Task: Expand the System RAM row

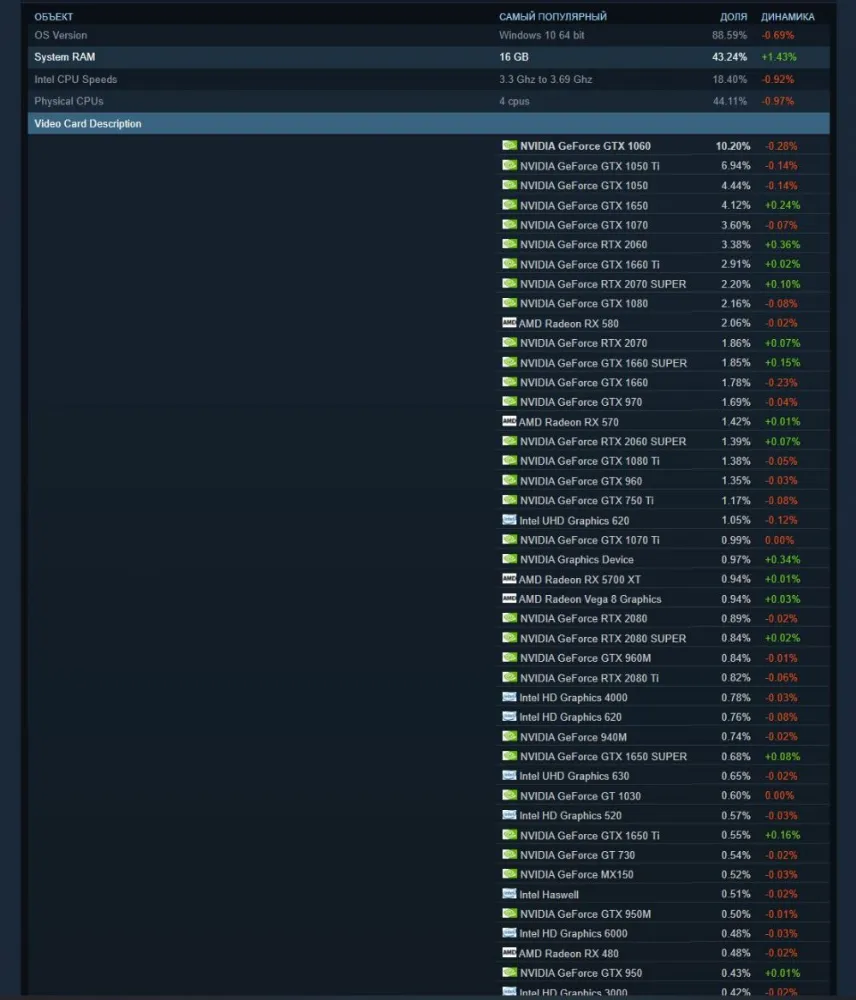Action: coord(64,57)
